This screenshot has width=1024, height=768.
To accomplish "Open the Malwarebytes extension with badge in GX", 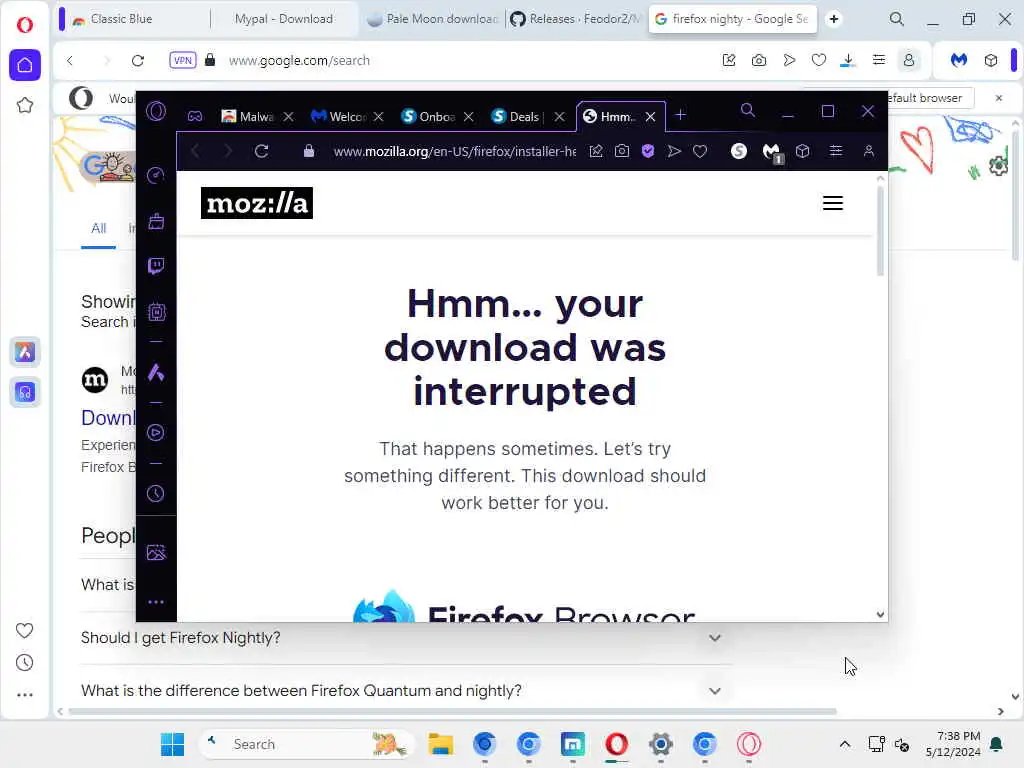I will [x=772, y=152].
